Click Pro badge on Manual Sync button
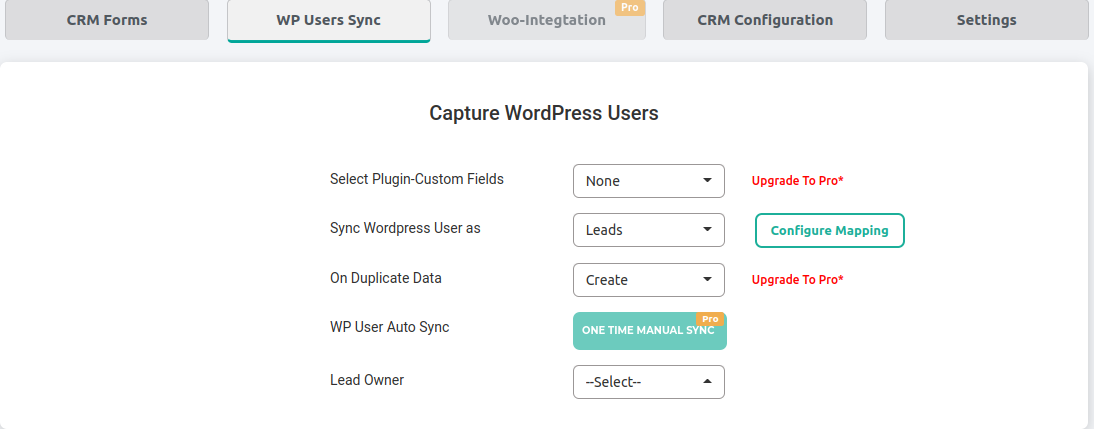The width and height of the screenshot is (1094, 429). tap(710, 319)
